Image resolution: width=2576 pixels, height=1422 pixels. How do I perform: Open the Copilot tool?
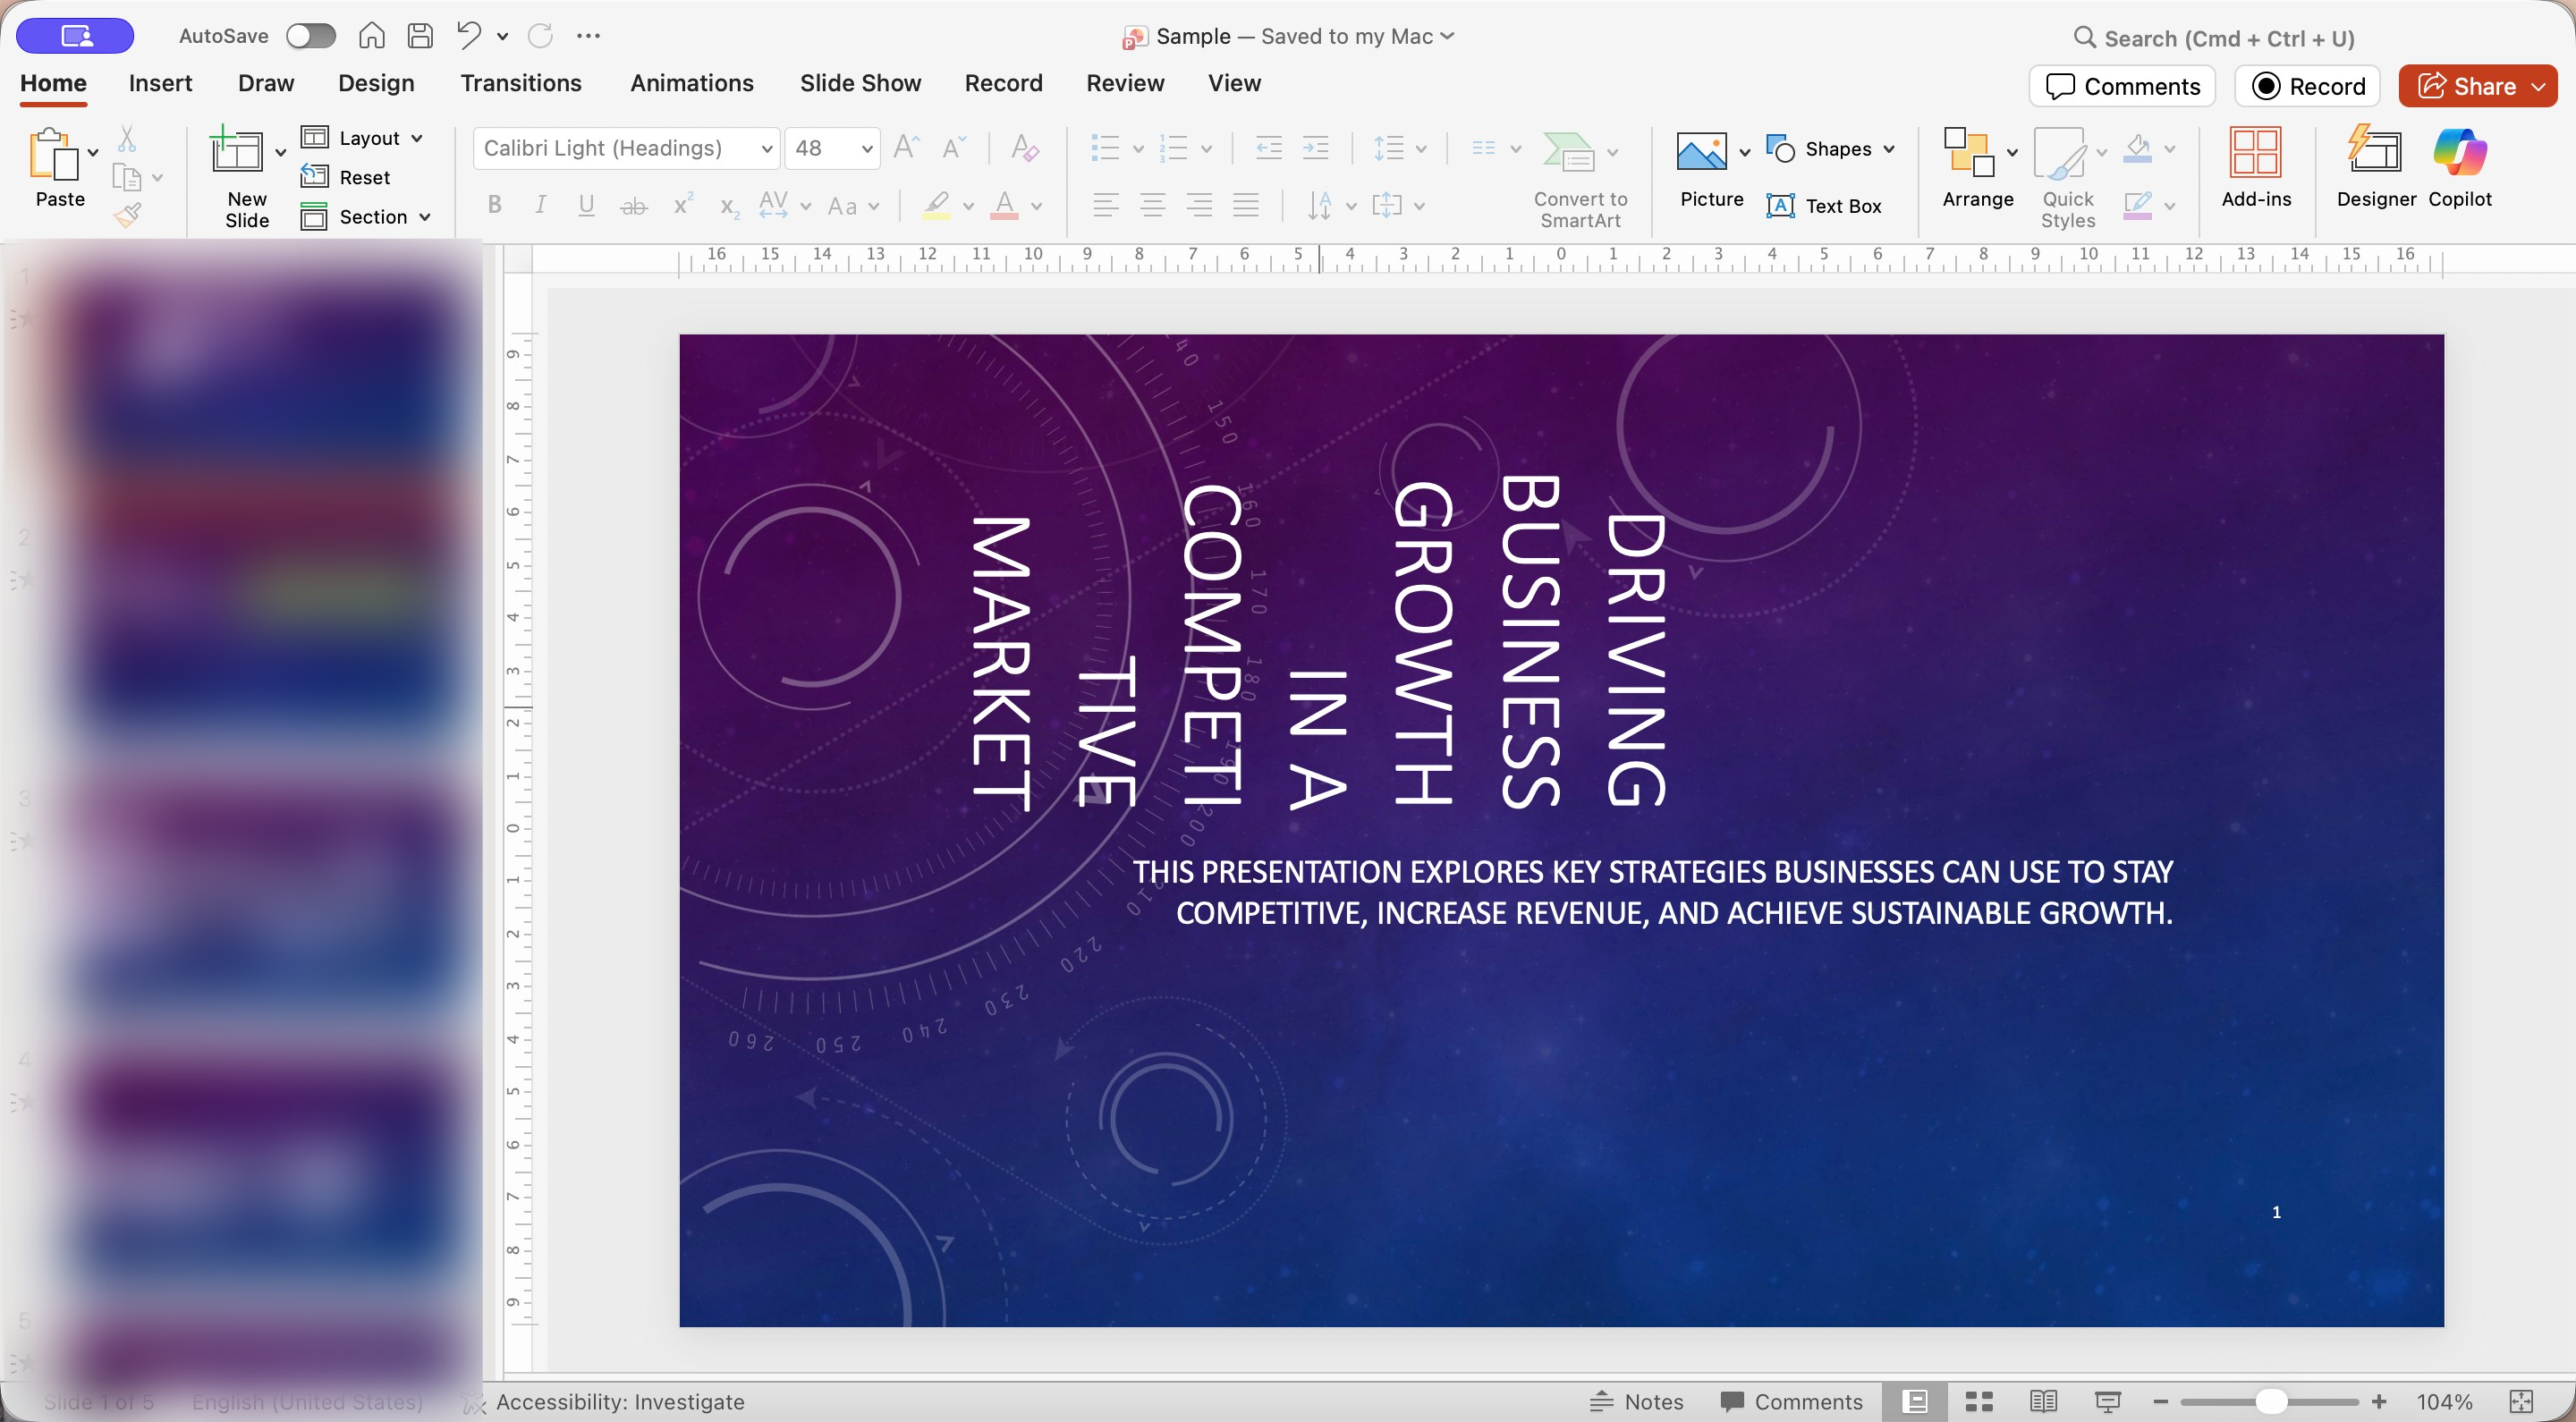click(2459, 153)
